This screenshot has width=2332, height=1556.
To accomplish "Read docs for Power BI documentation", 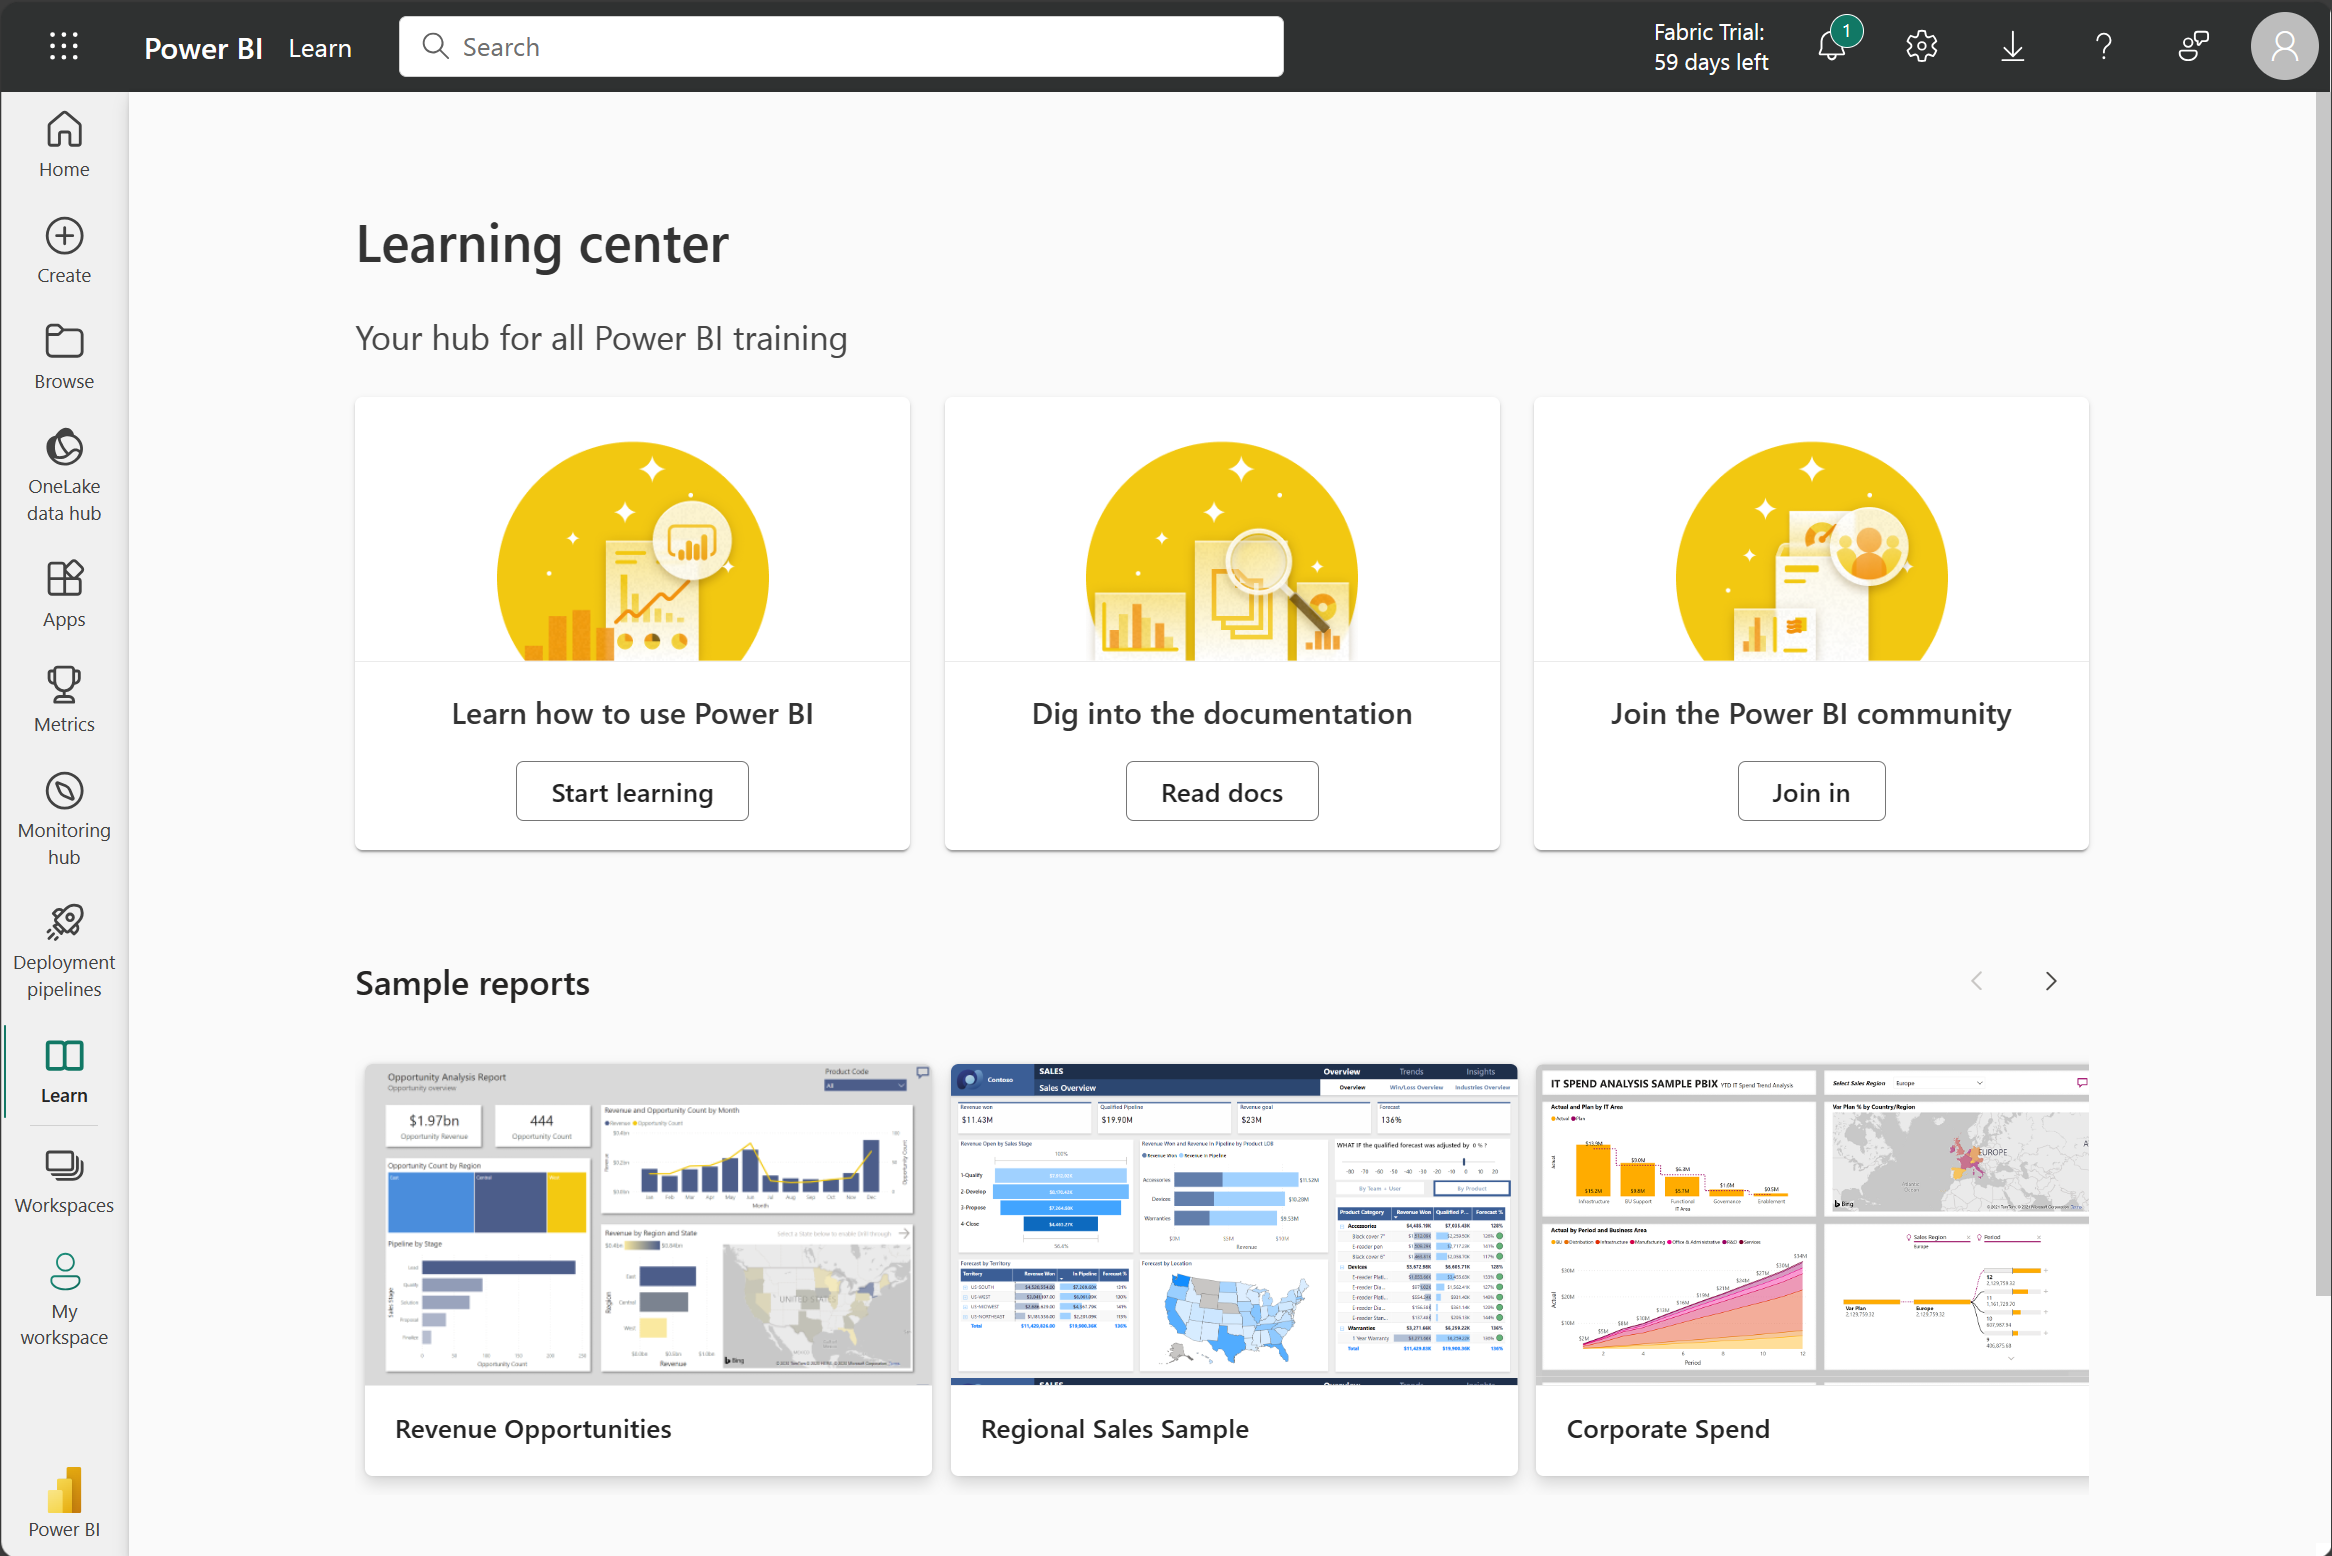I will (x=1221, y=790).
